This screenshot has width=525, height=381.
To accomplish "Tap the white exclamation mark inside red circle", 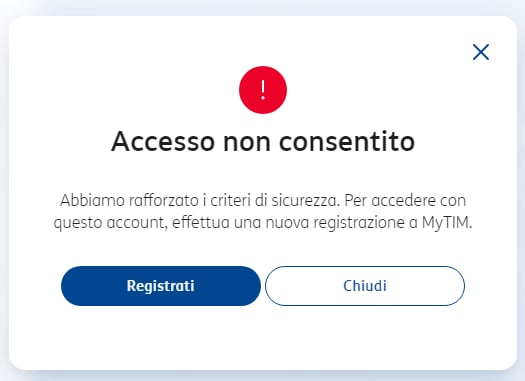I will (263, 90).
